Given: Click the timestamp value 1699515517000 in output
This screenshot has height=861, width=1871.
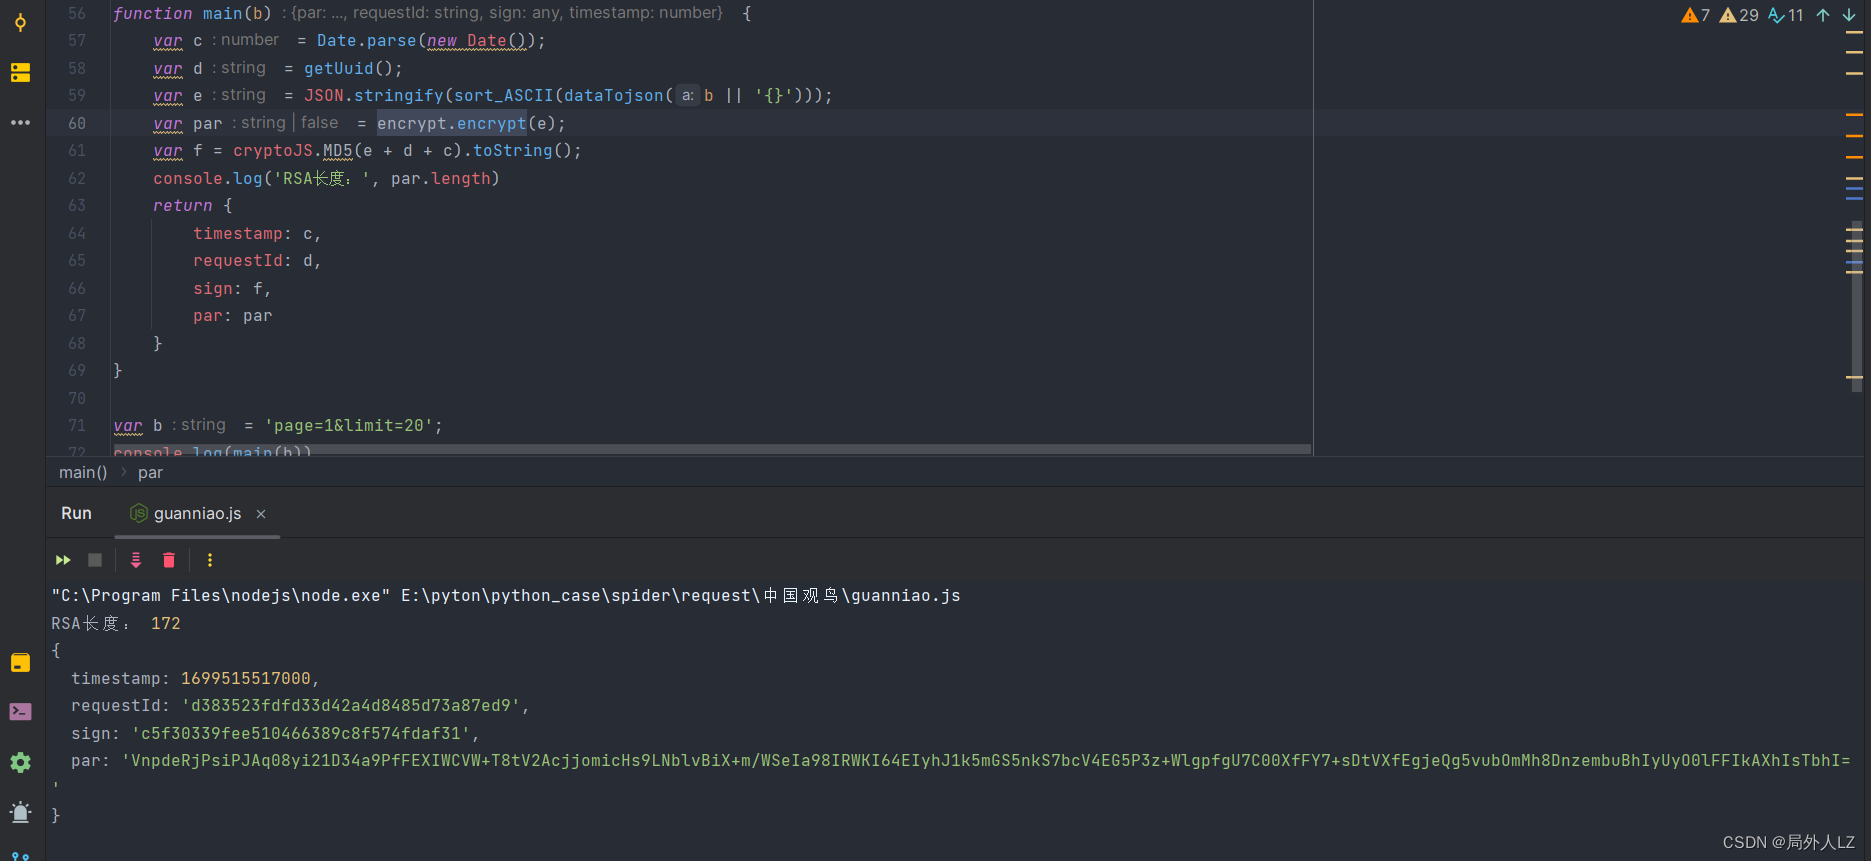Looking at the screenshot, I should [x=245, y=678].
